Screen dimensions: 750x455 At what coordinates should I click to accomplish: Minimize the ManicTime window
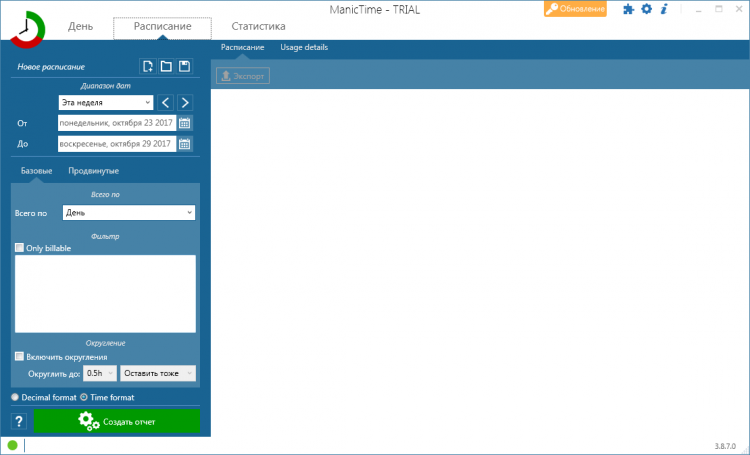coord(699,9)
